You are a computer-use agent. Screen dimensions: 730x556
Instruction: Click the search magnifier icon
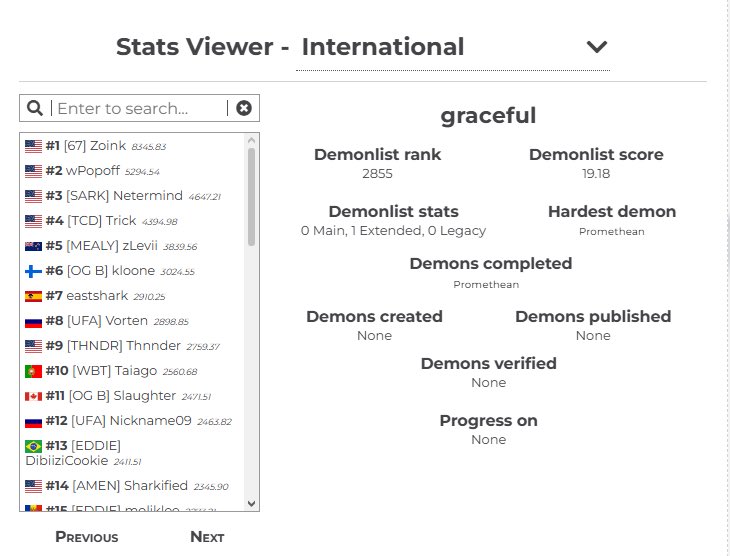click(35, 108)
